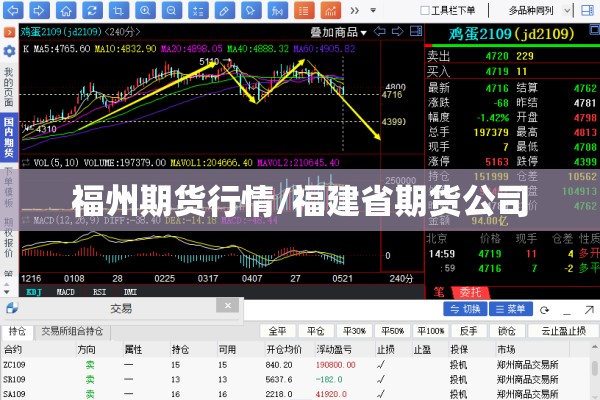The width and height of the screenshot is (600, 400).
Task: Zoom out the chart with magnifier minus
Action: tap(171, 10)
